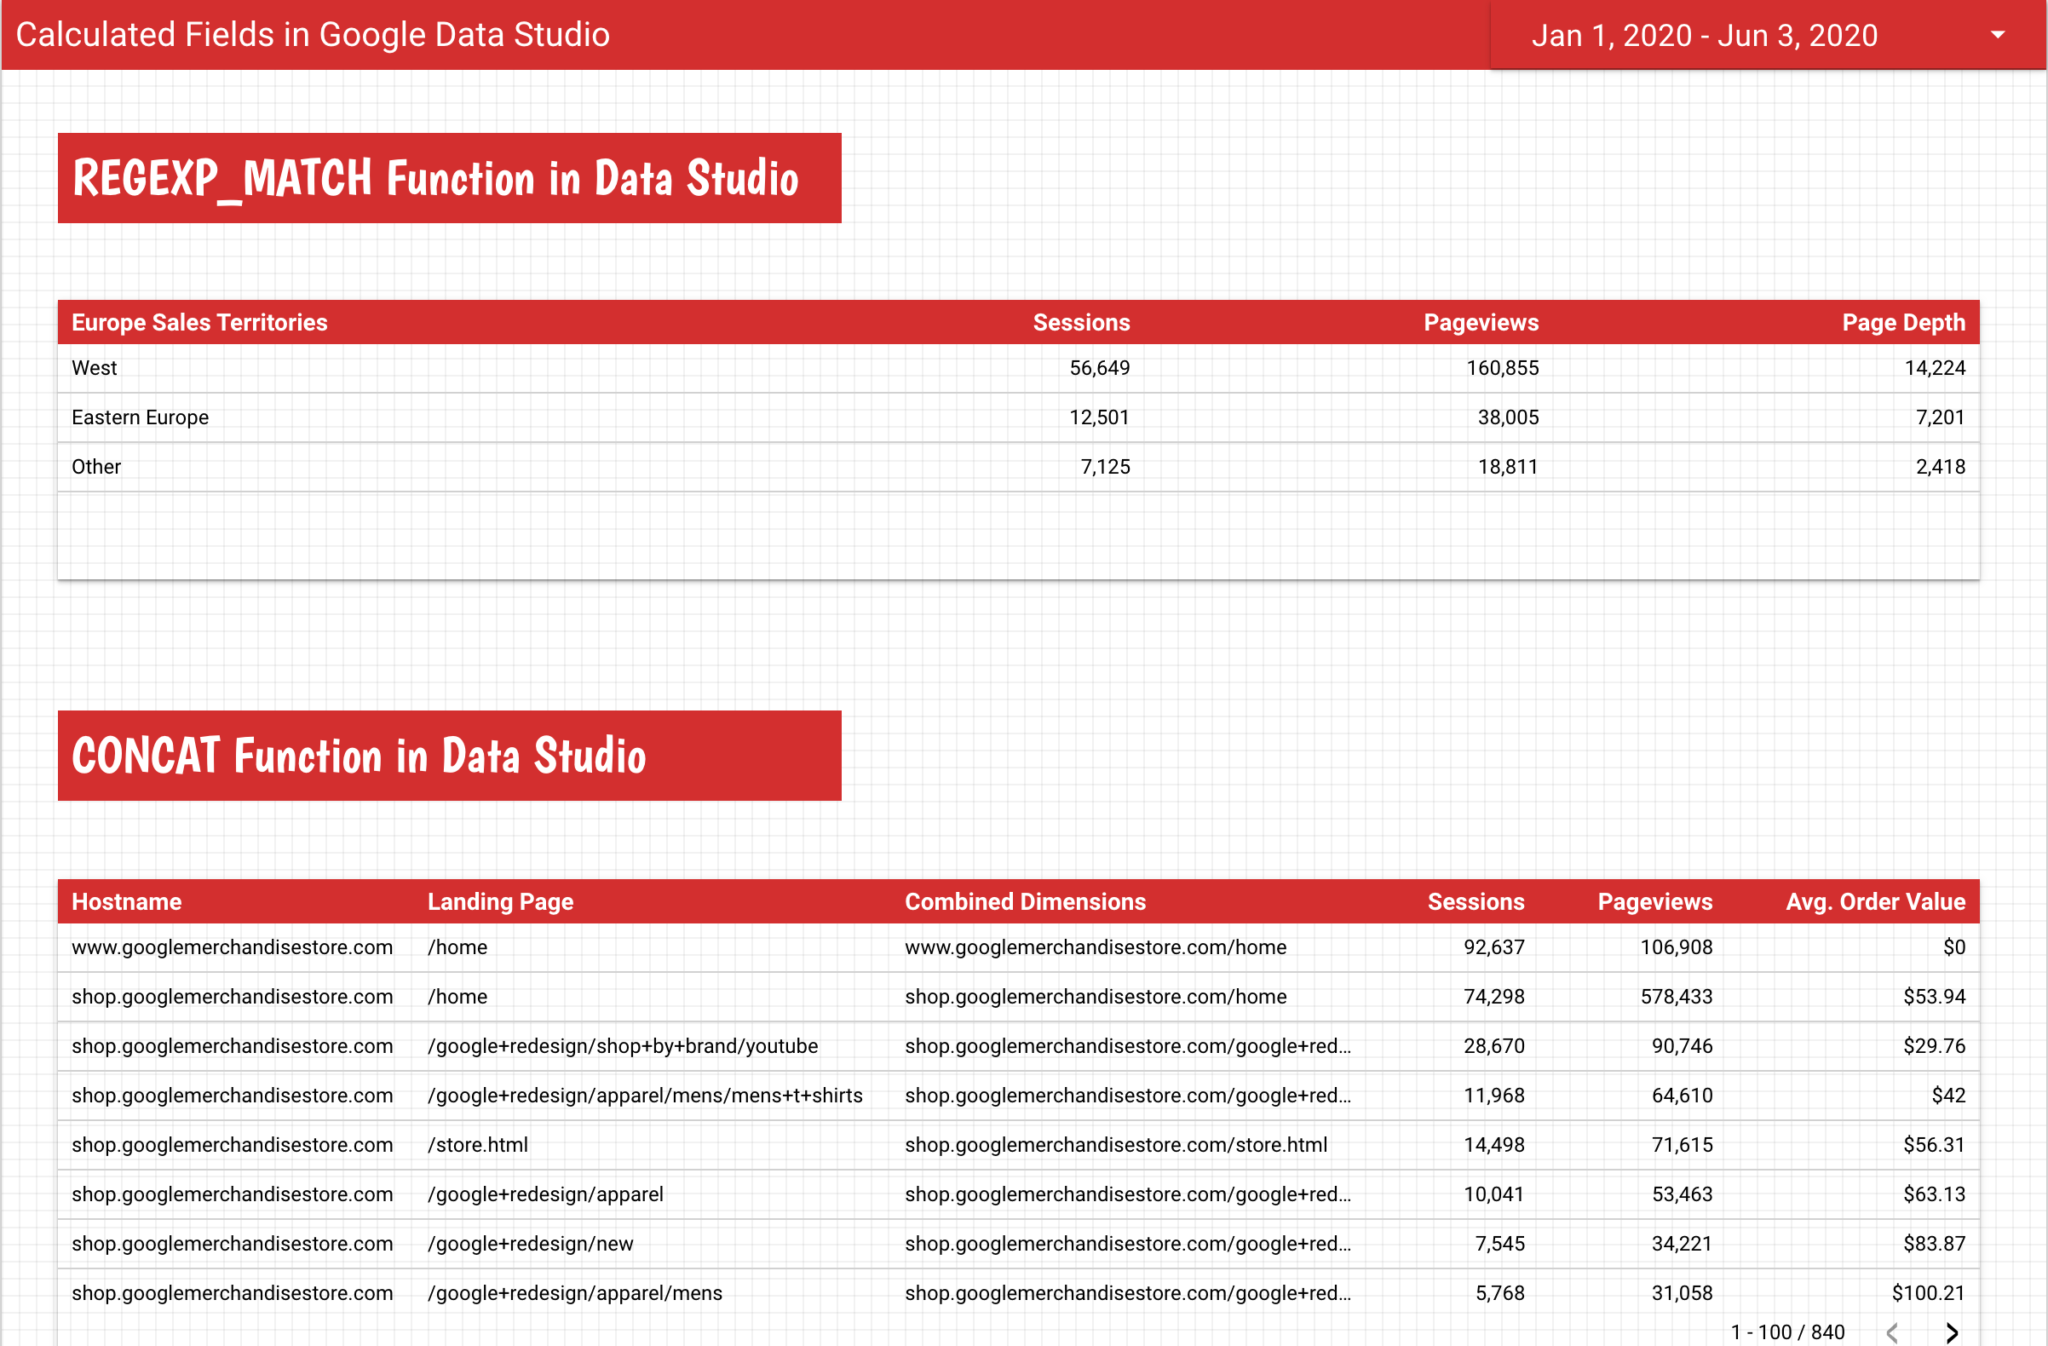Click the previous page chevron arrow

point(1892,1332)
